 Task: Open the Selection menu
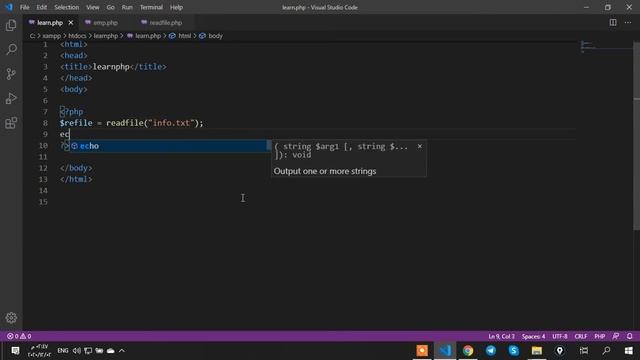click(67, 7)
